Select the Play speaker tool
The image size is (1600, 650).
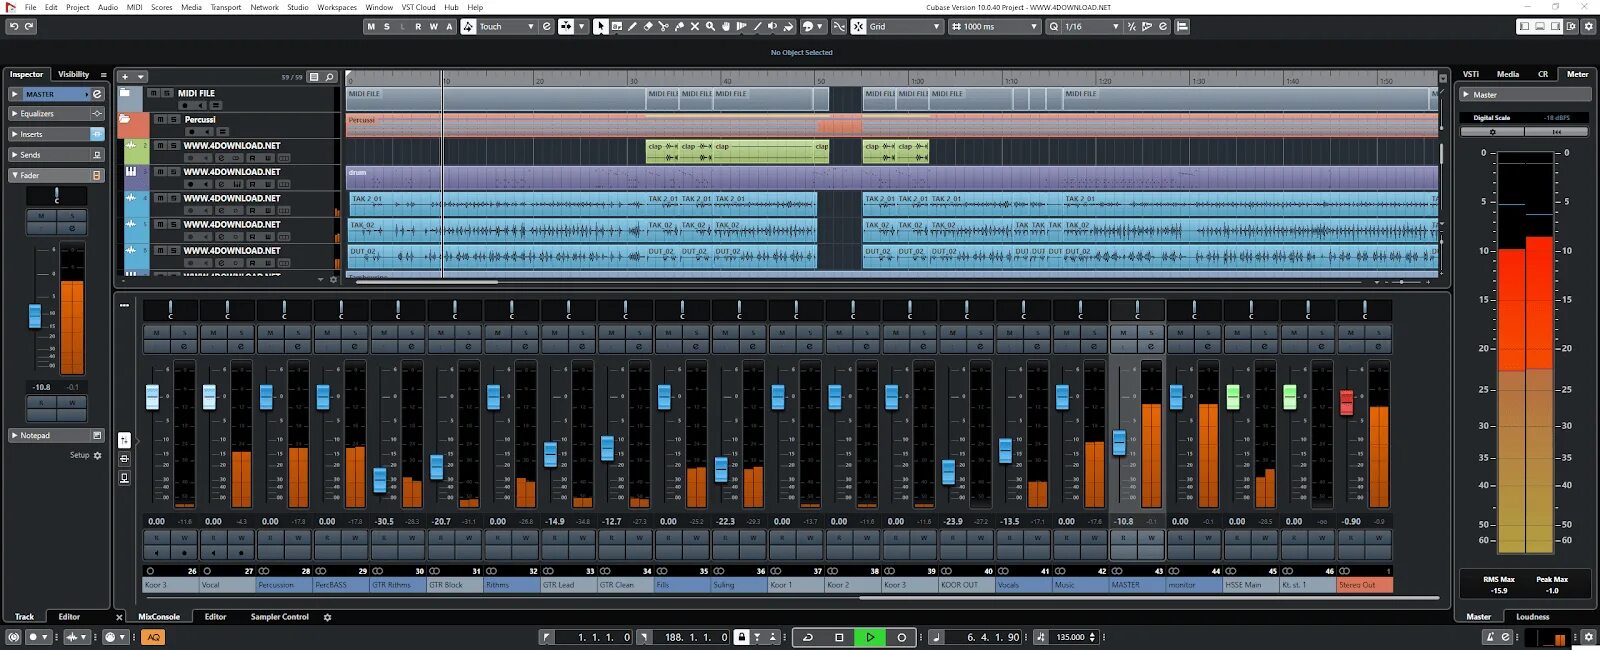click(x=773, y=26)
